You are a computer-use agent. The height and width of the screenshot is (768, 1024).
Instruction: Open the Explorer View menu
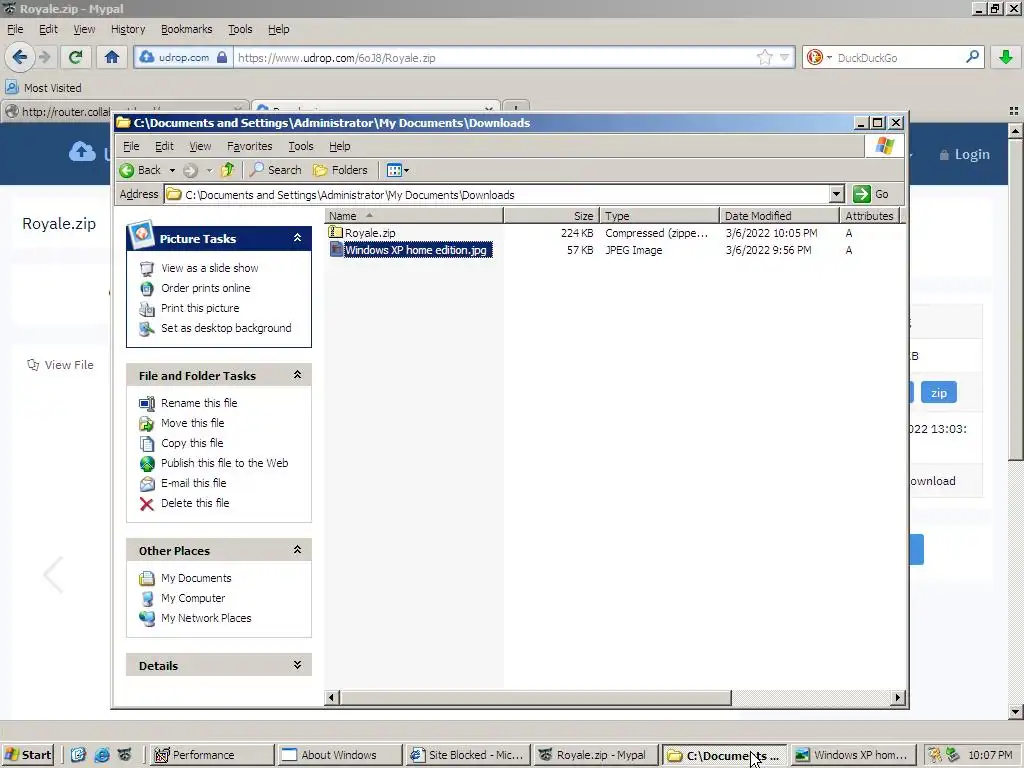point(200,146)
